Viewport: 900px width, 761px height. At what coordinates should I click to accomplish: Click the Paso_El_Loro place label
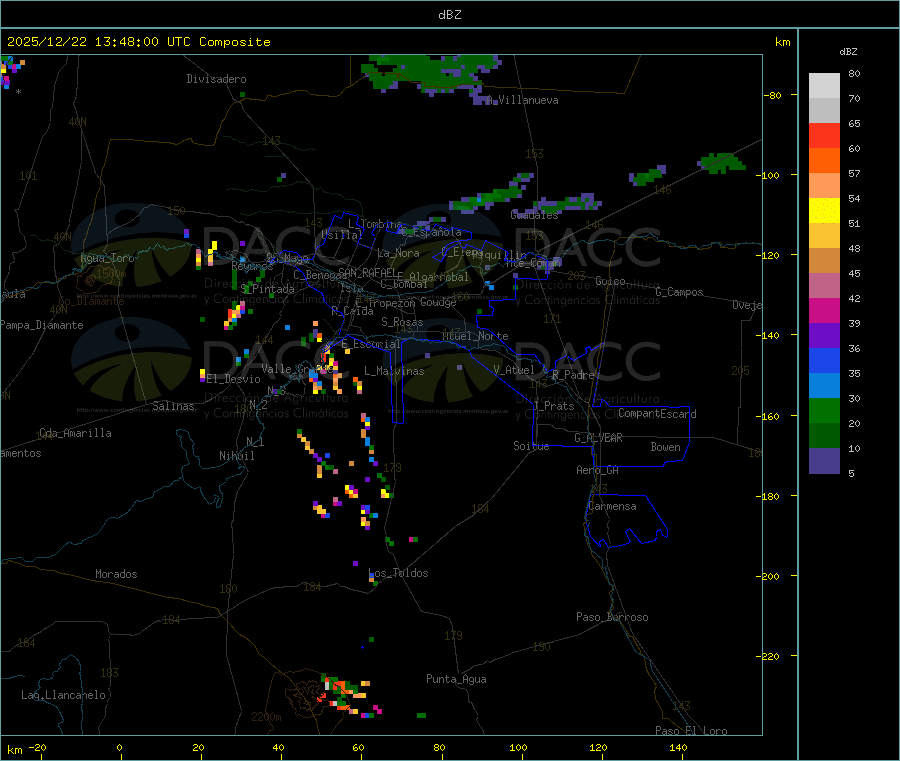pos(691,731)
